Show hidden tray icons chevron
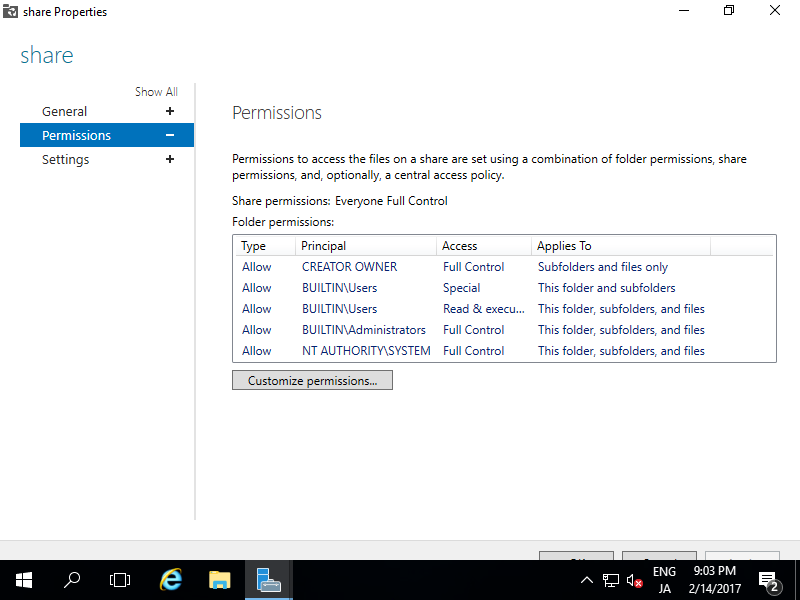The image size is (800, 600). click(x=587, y=580)
